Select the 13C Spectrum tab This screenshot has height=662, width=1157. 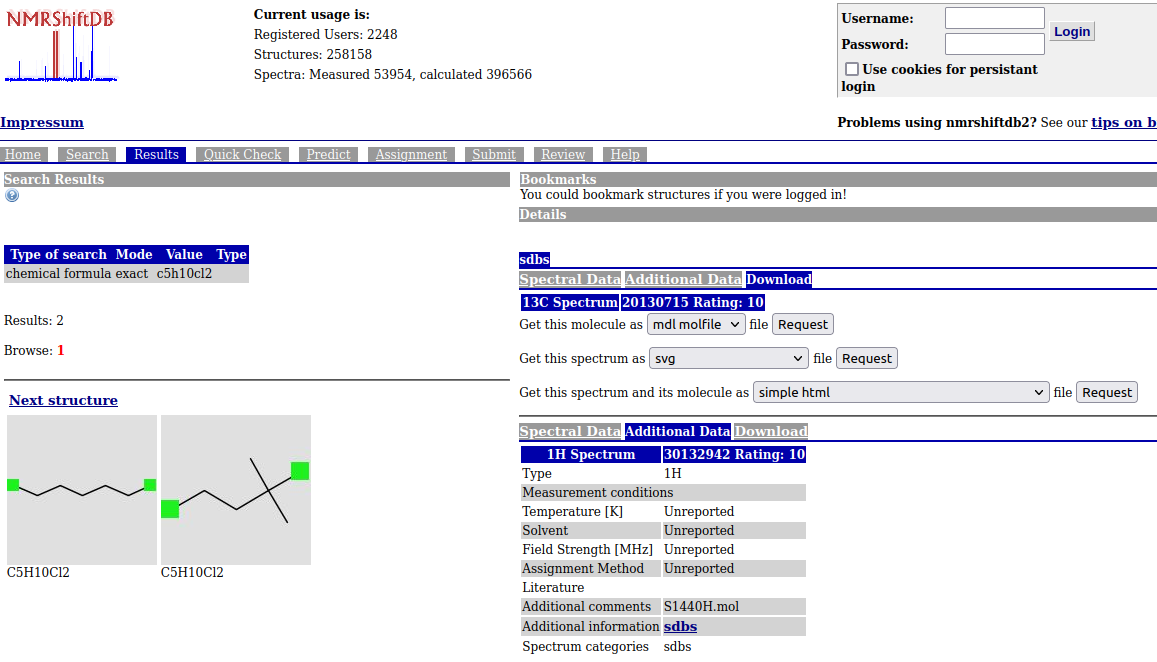point(569,302)
